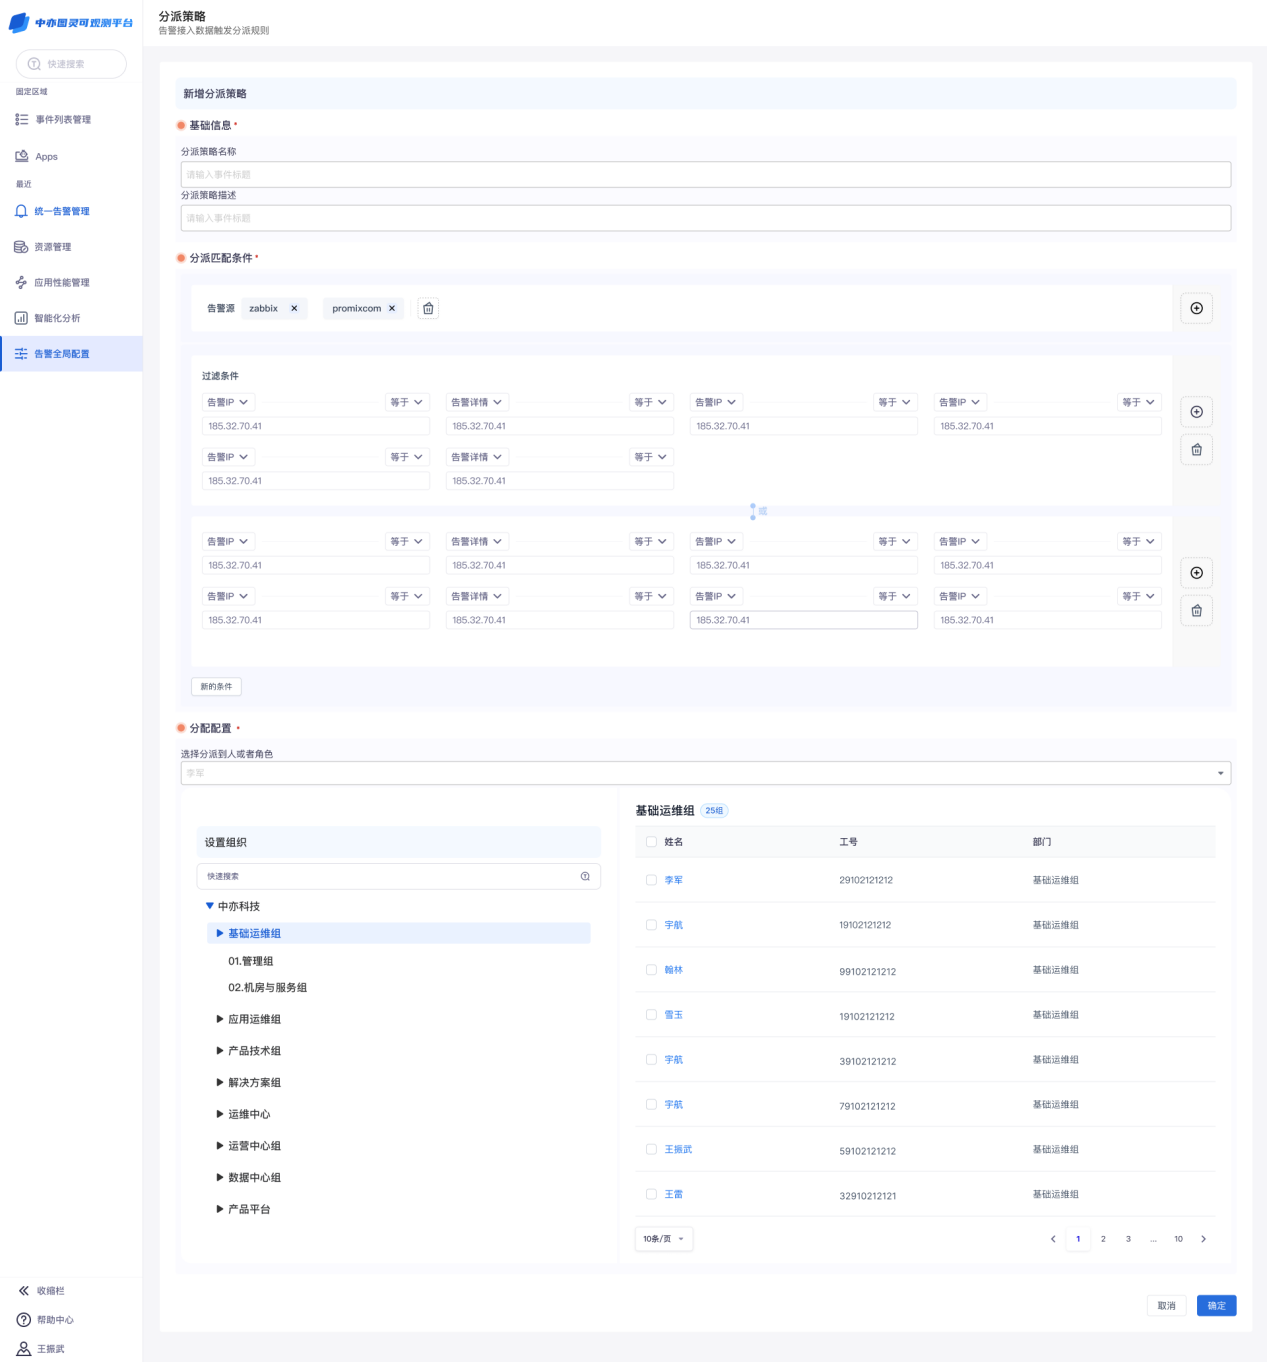Remove the promixcom alert source tag
This screenshot has height=1362, width=1267.
392,309
